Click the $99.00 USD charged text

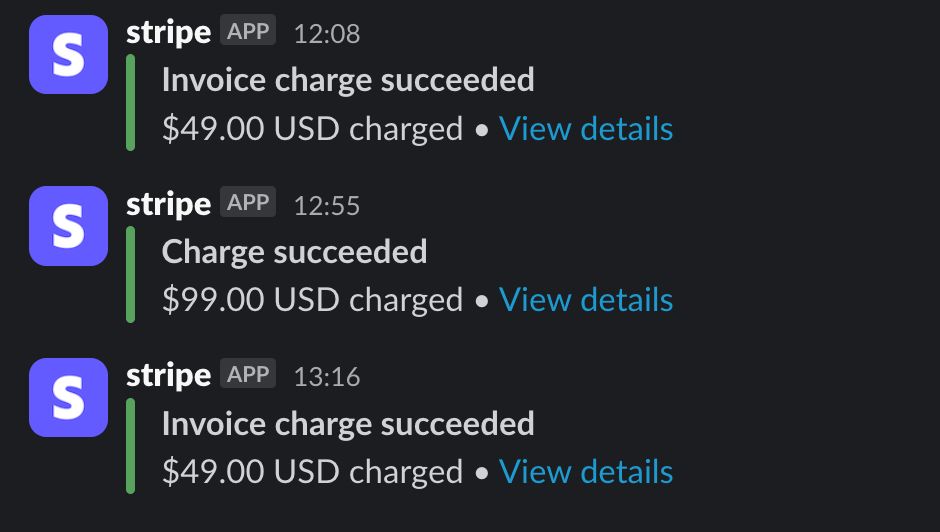(x=312, y=300)
